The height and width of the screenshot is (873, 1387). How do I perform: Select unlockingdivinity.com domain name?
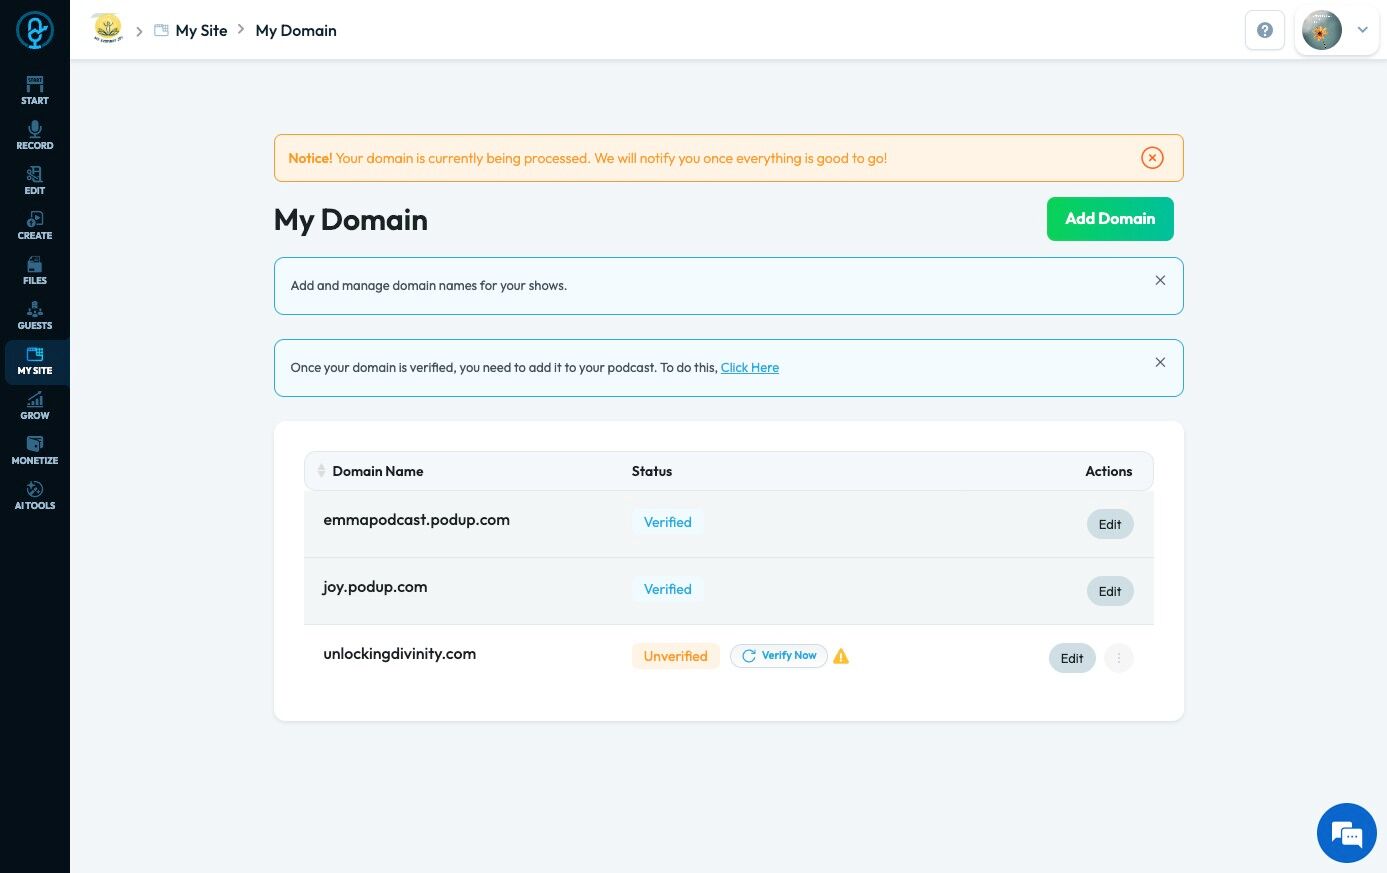point(399,654)
